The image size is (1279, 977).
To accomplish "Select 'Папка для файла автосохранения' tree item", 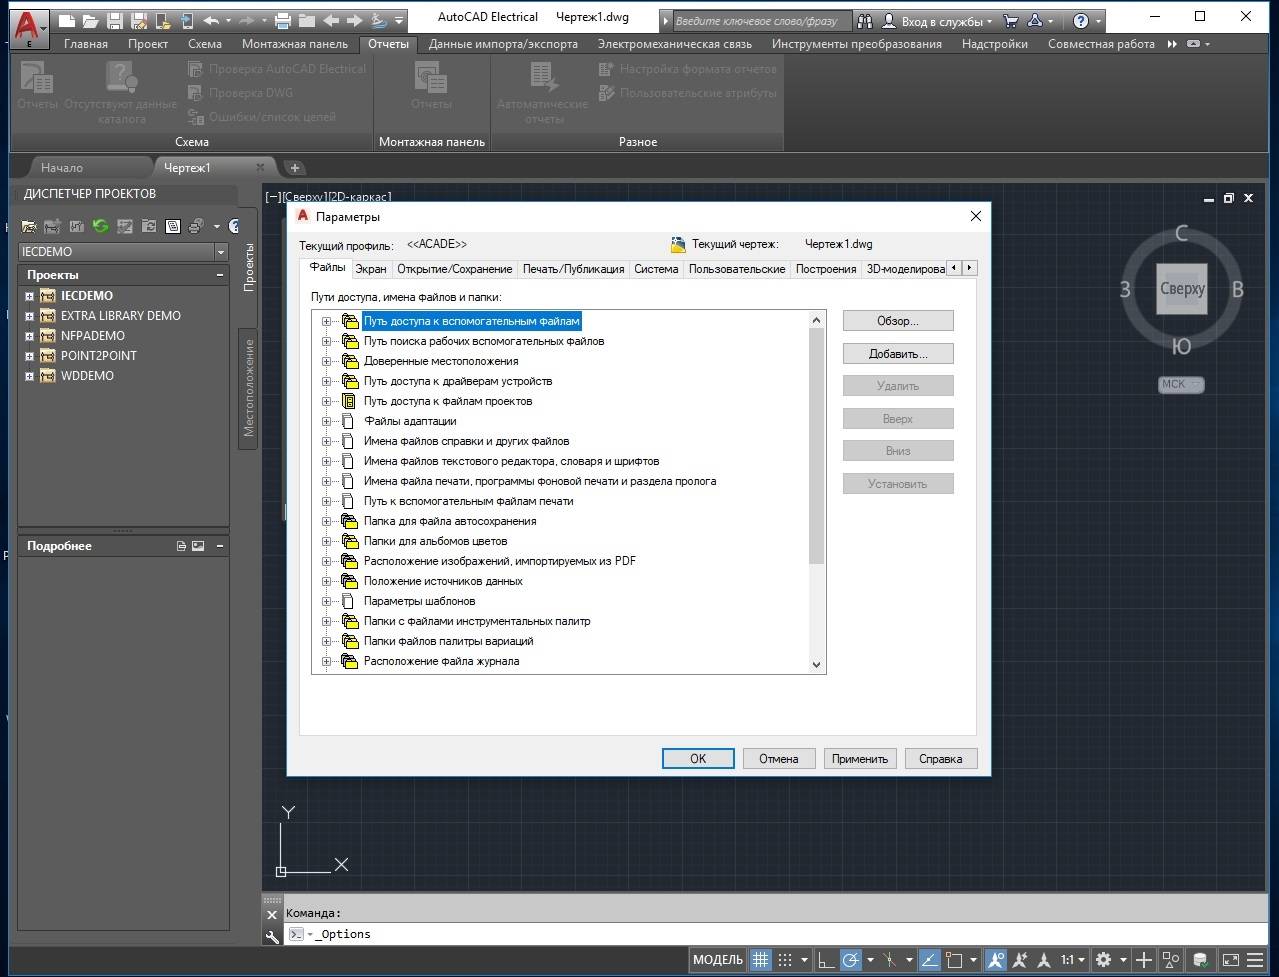I will point(450,521).
